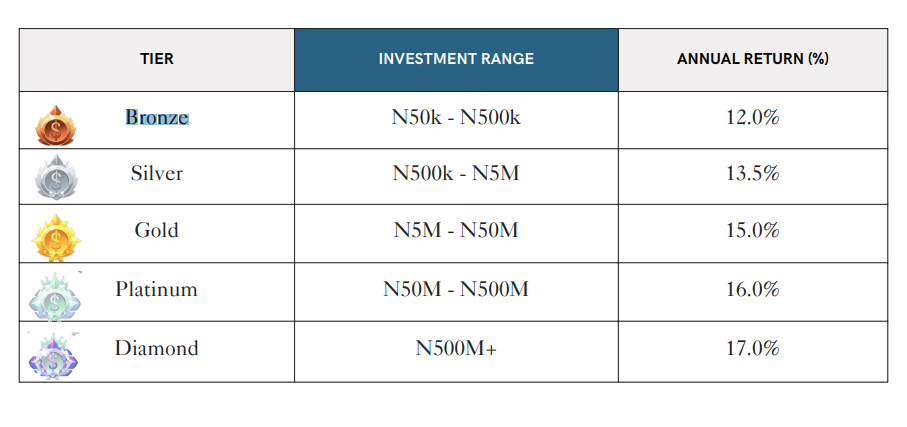The image size is (907, 427).
Task: Click the 12.0% annual return value
Action: point(752,117)
